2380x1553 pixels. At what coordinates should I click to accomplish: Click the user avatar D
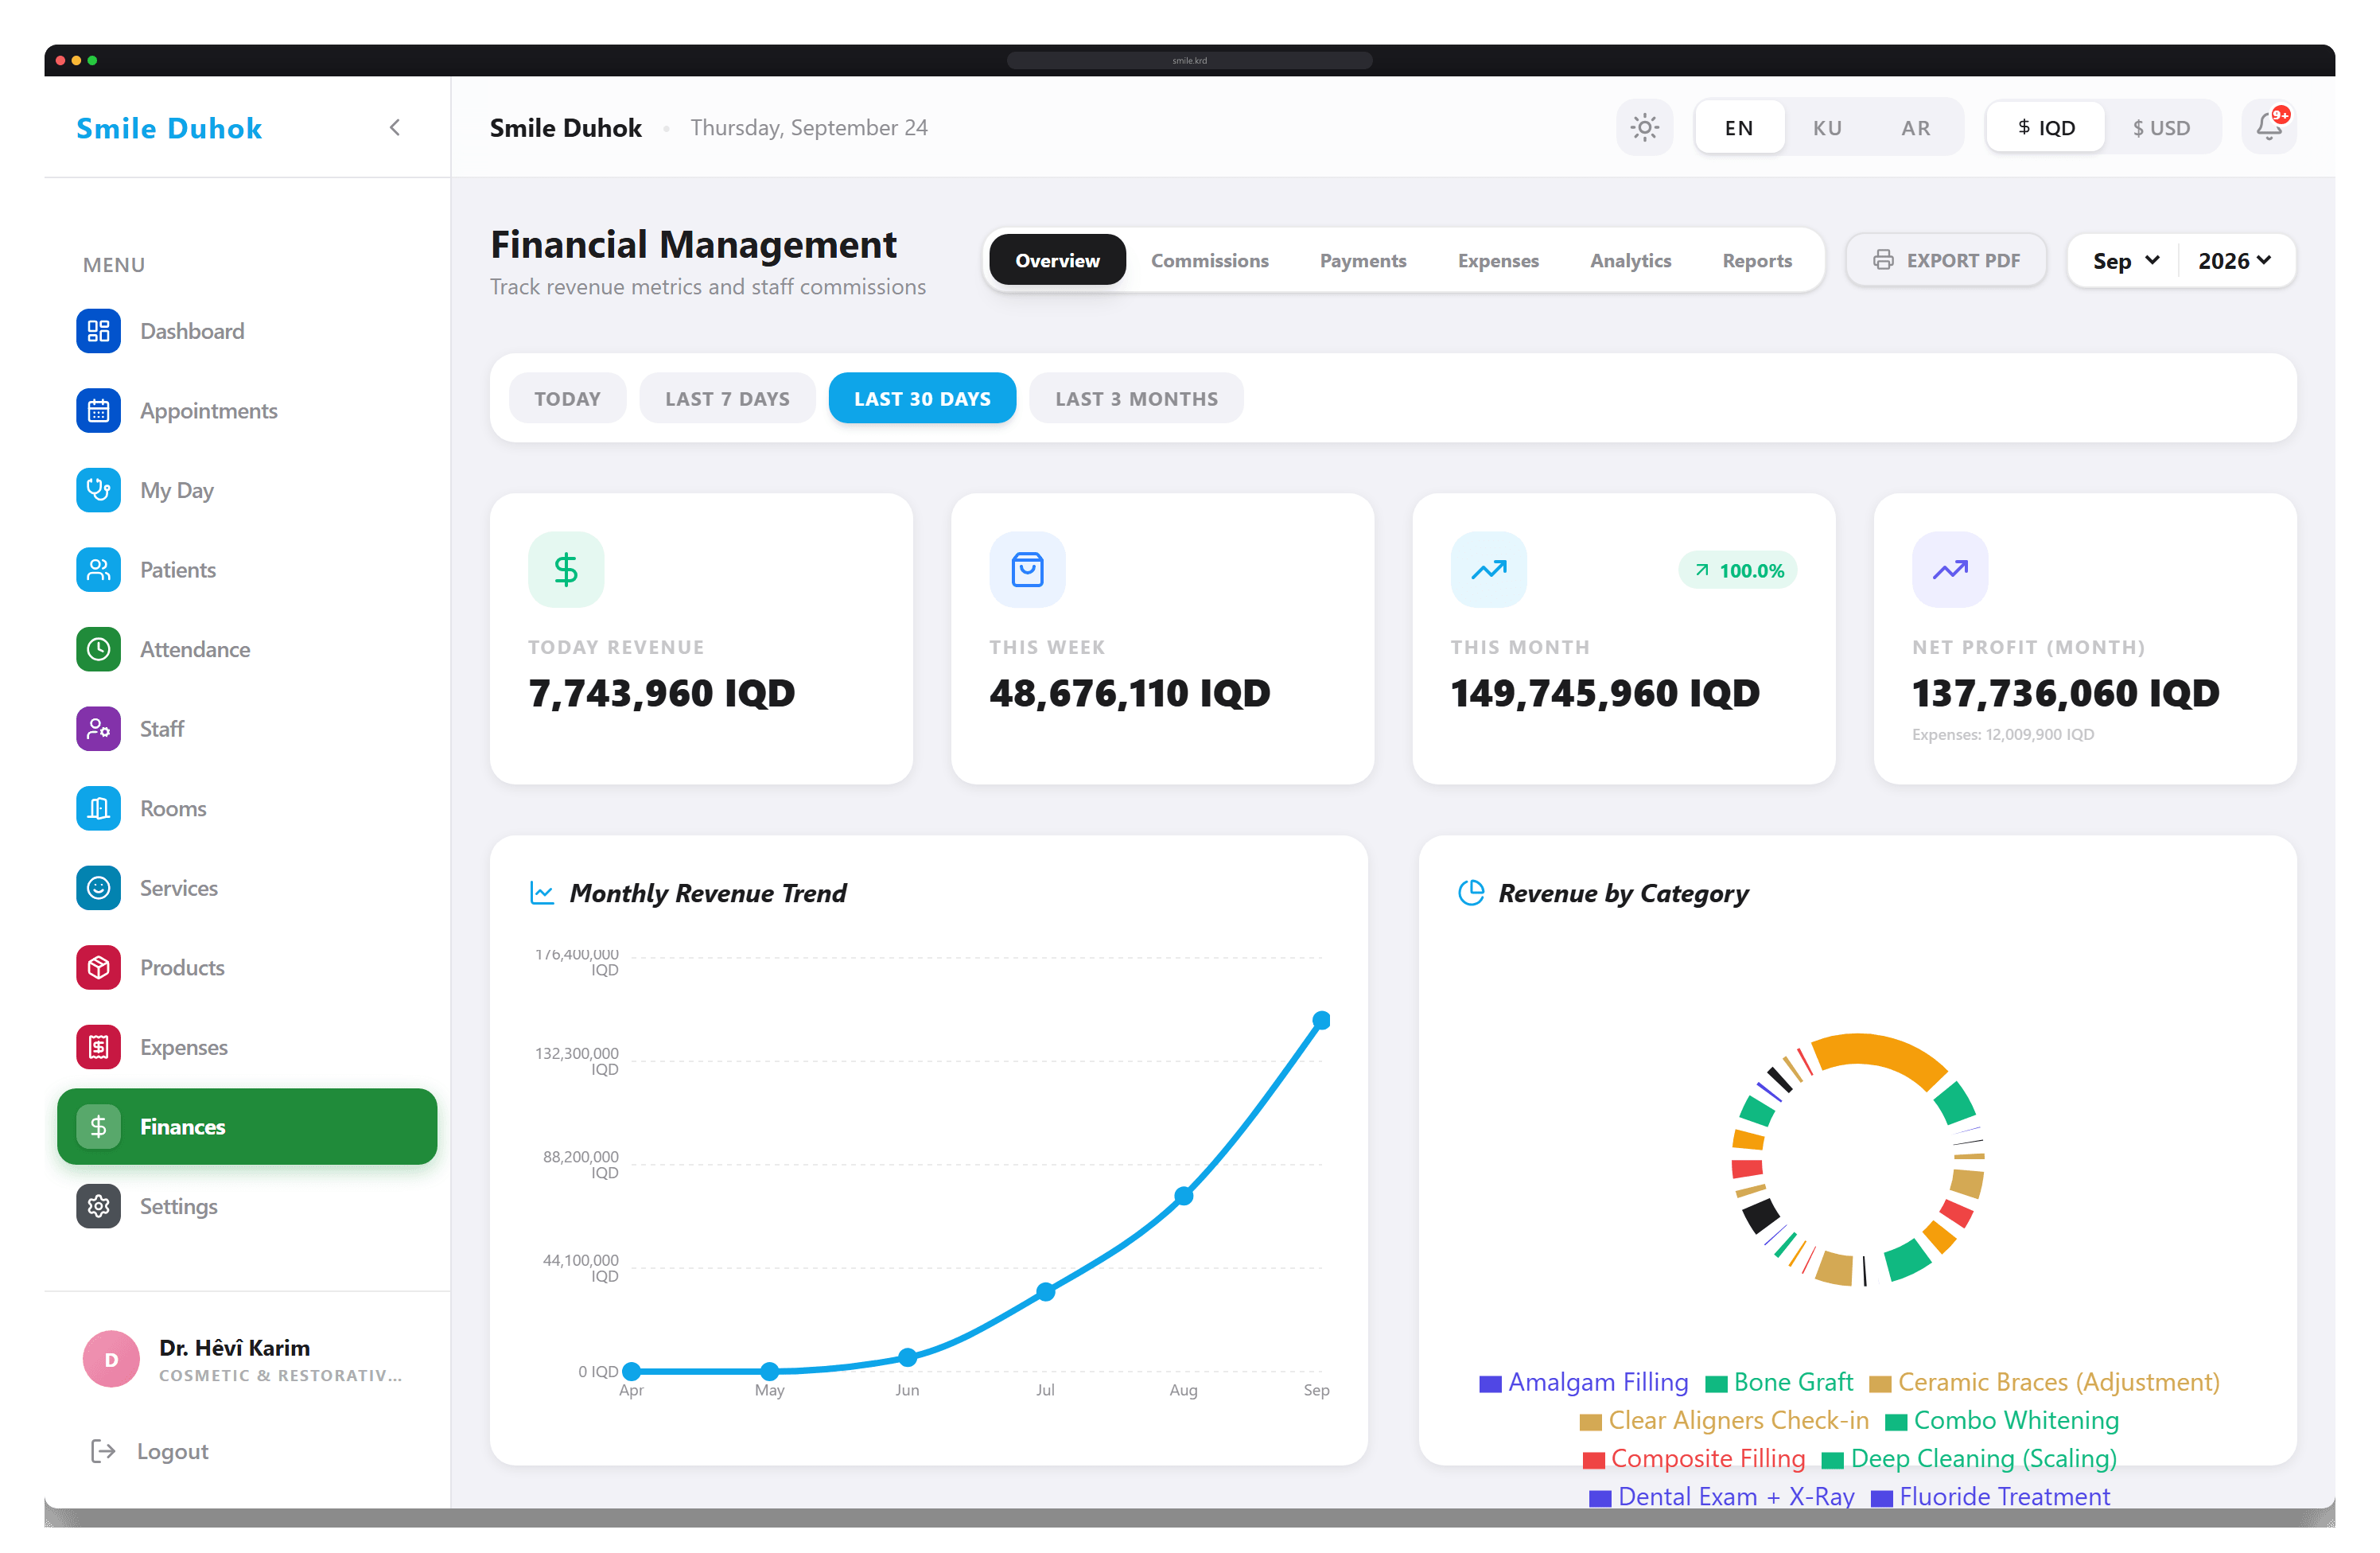pyautogui.click(x=111, y=1359)
